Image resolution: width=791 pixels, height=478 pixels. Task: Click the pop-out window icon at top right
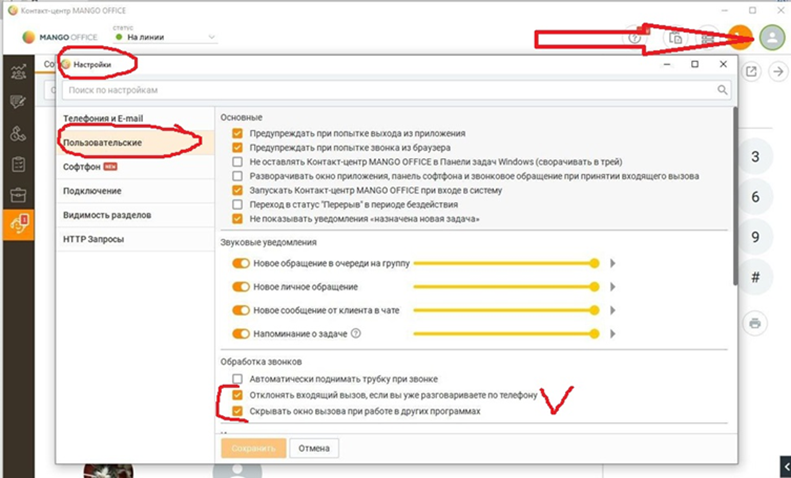point(751,72)
